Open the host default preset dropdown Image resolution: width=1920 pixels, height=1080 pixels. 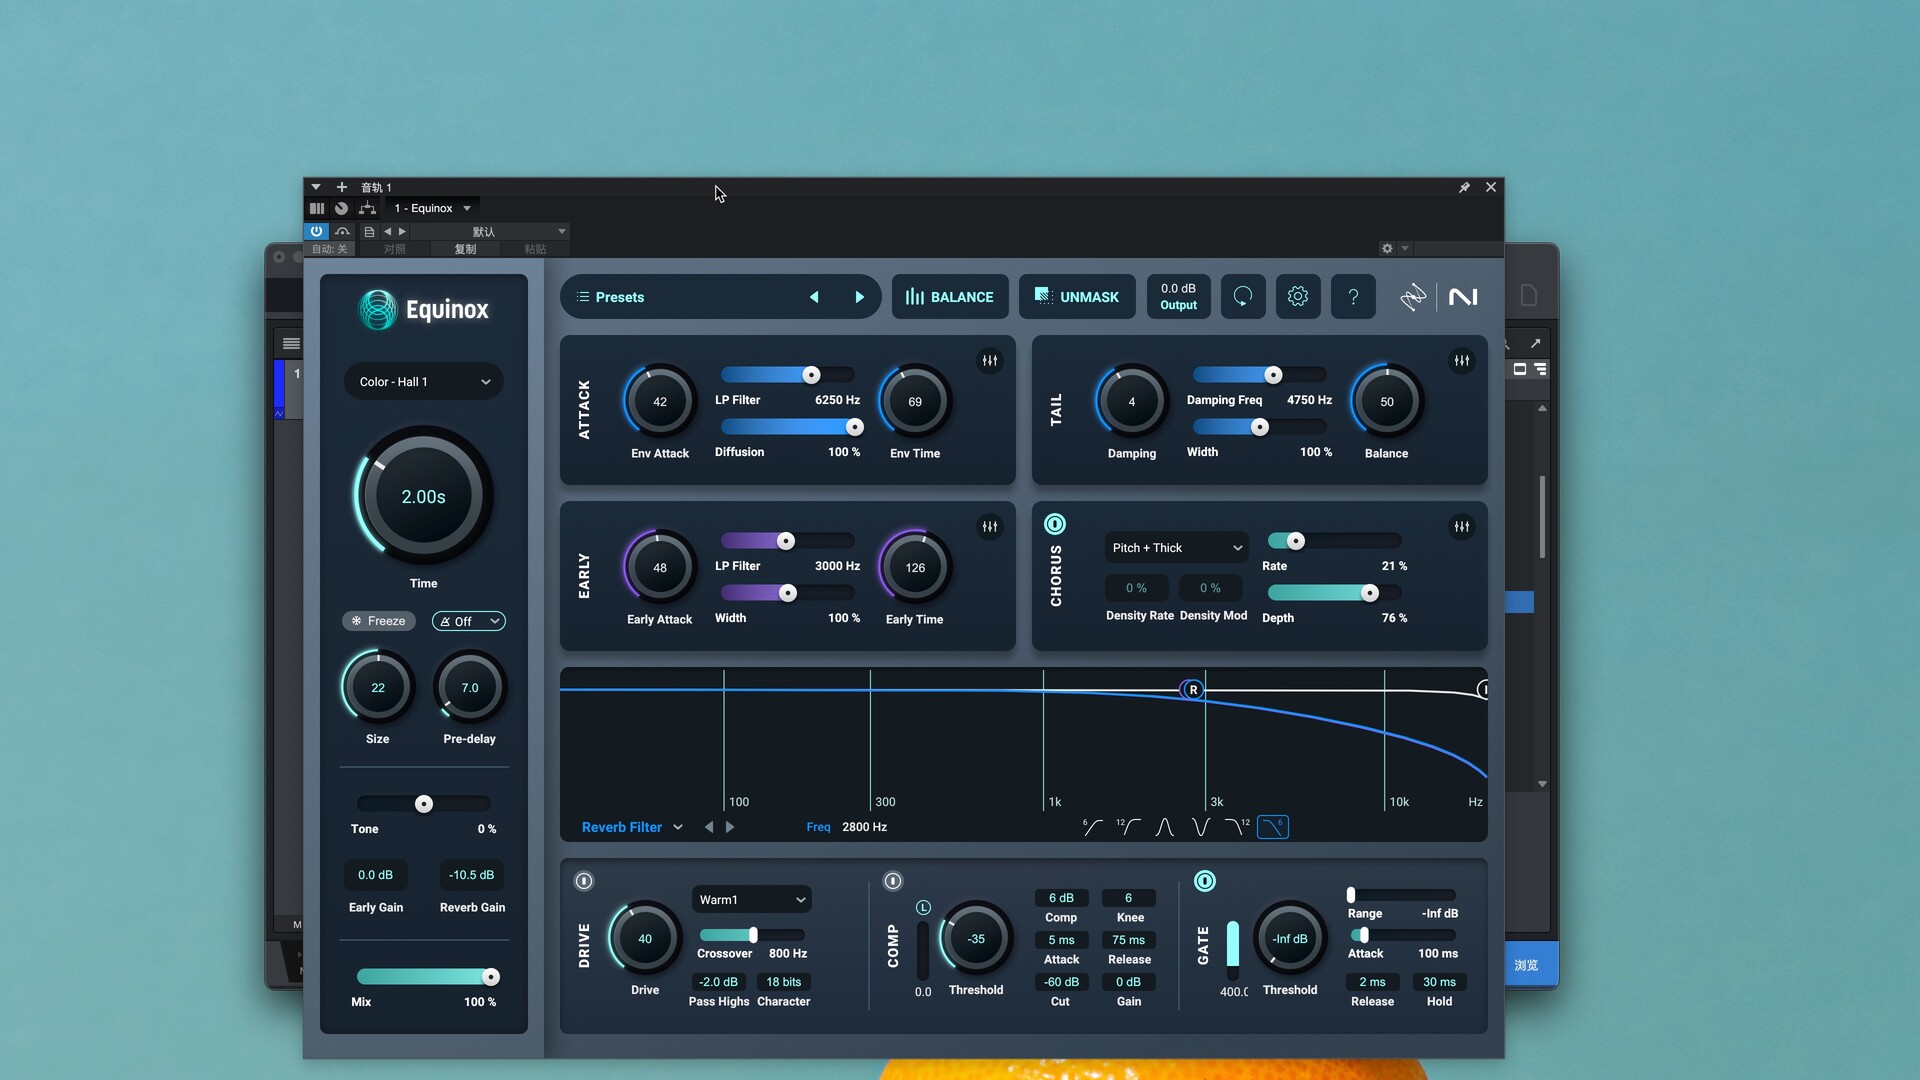point(489,232)
